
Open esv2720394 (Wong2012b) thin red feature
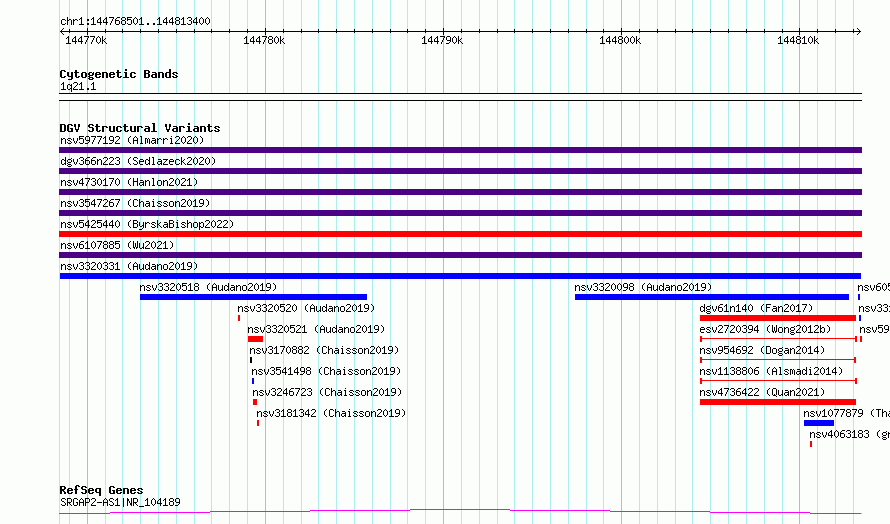point(778,339)
